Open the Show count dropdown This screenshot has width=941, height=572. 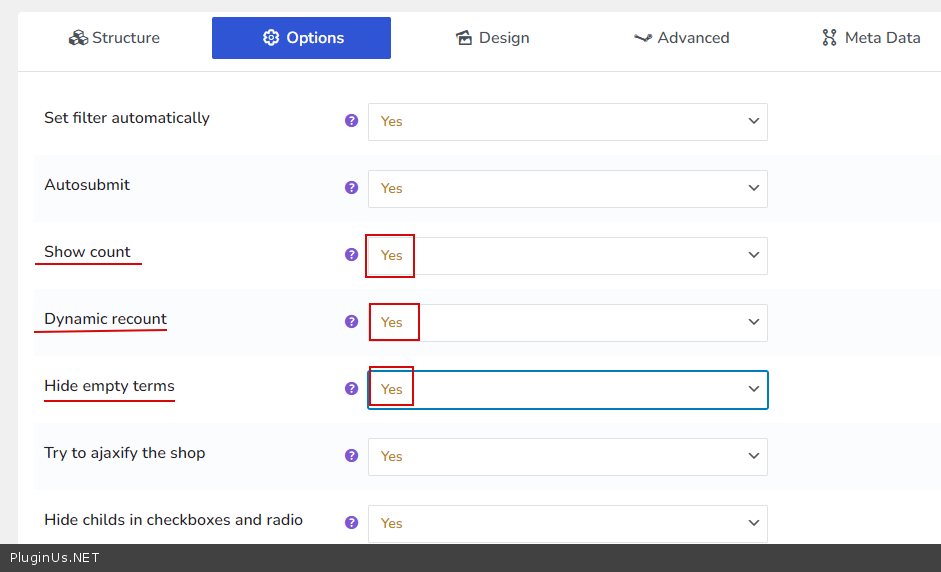(x=567, y=255)
